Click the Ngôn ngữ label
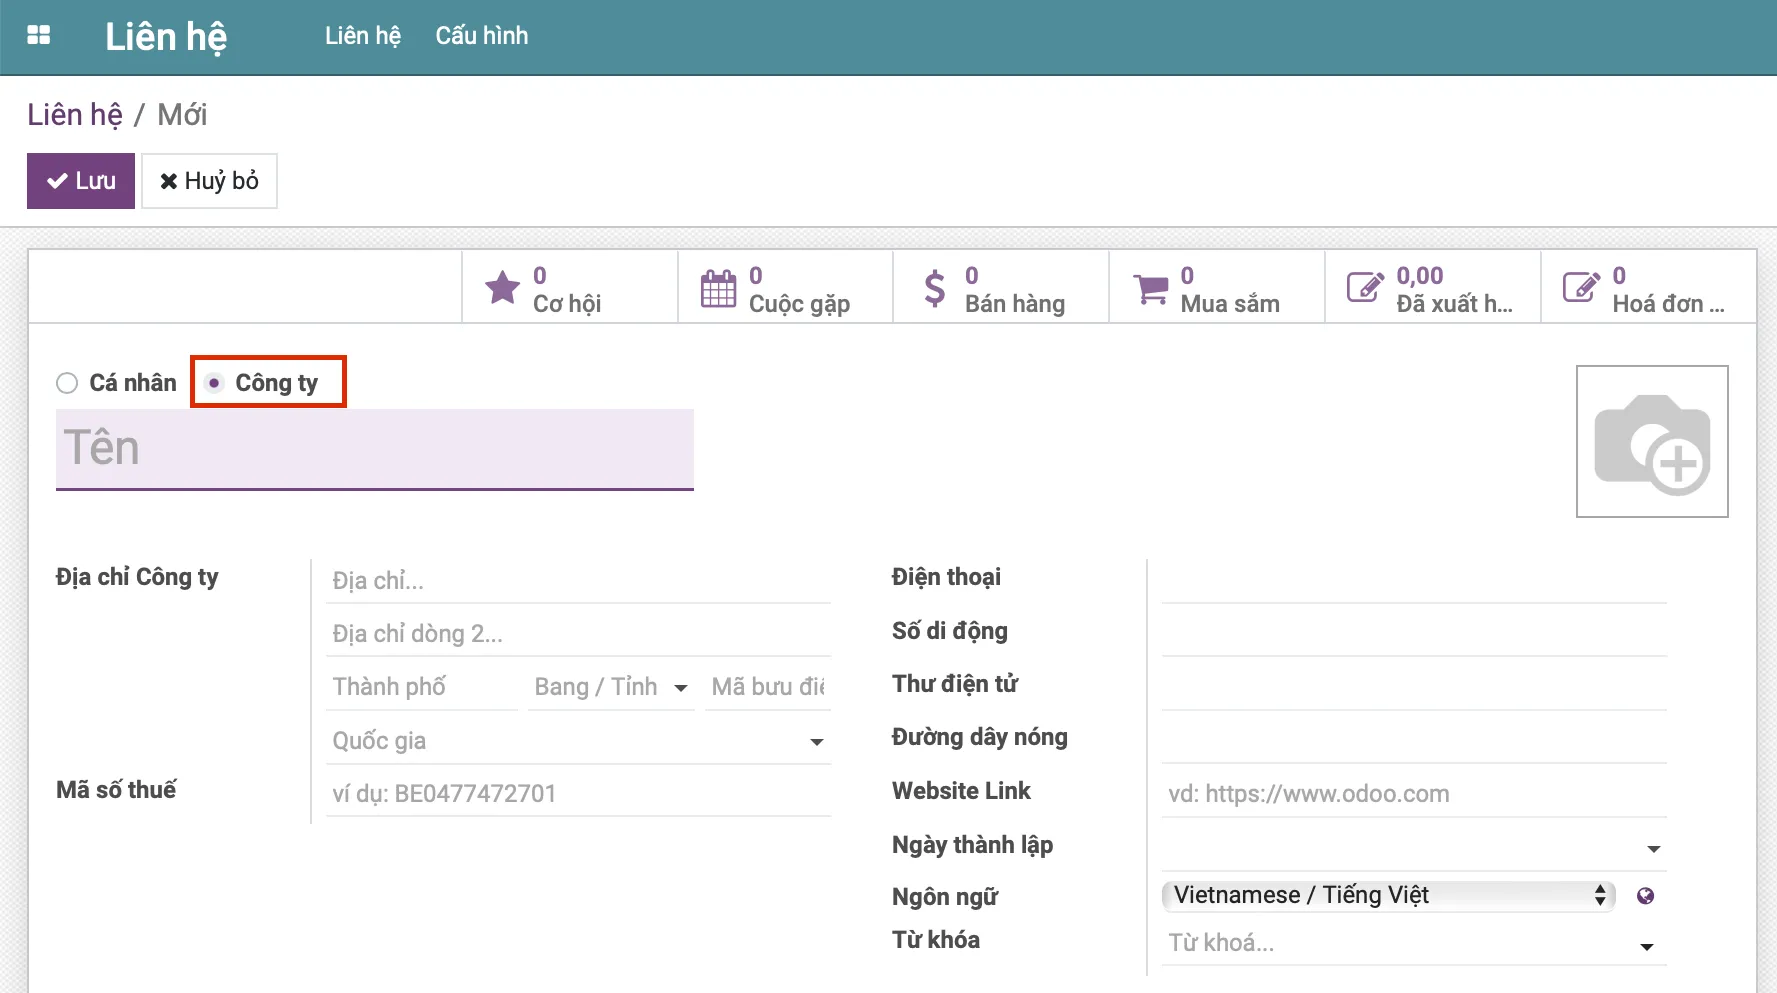Viewport: 1777px width, 993px height. (945, 897)
